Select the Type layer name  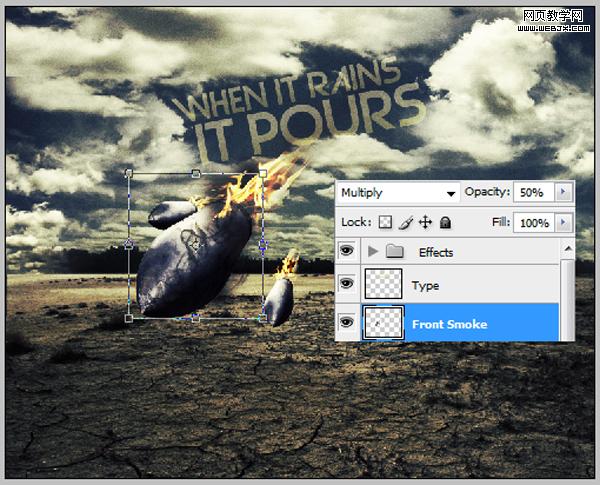point(425,286)
